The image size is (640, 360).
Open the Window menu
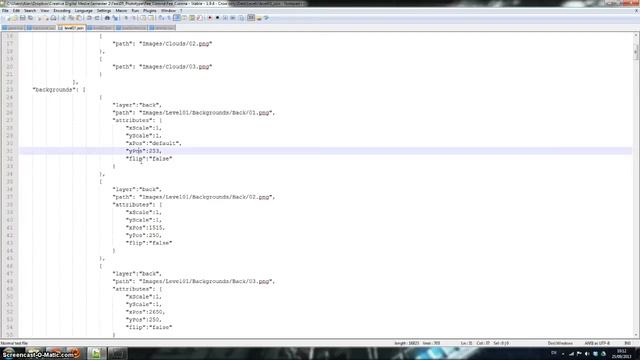pos(168,11)
